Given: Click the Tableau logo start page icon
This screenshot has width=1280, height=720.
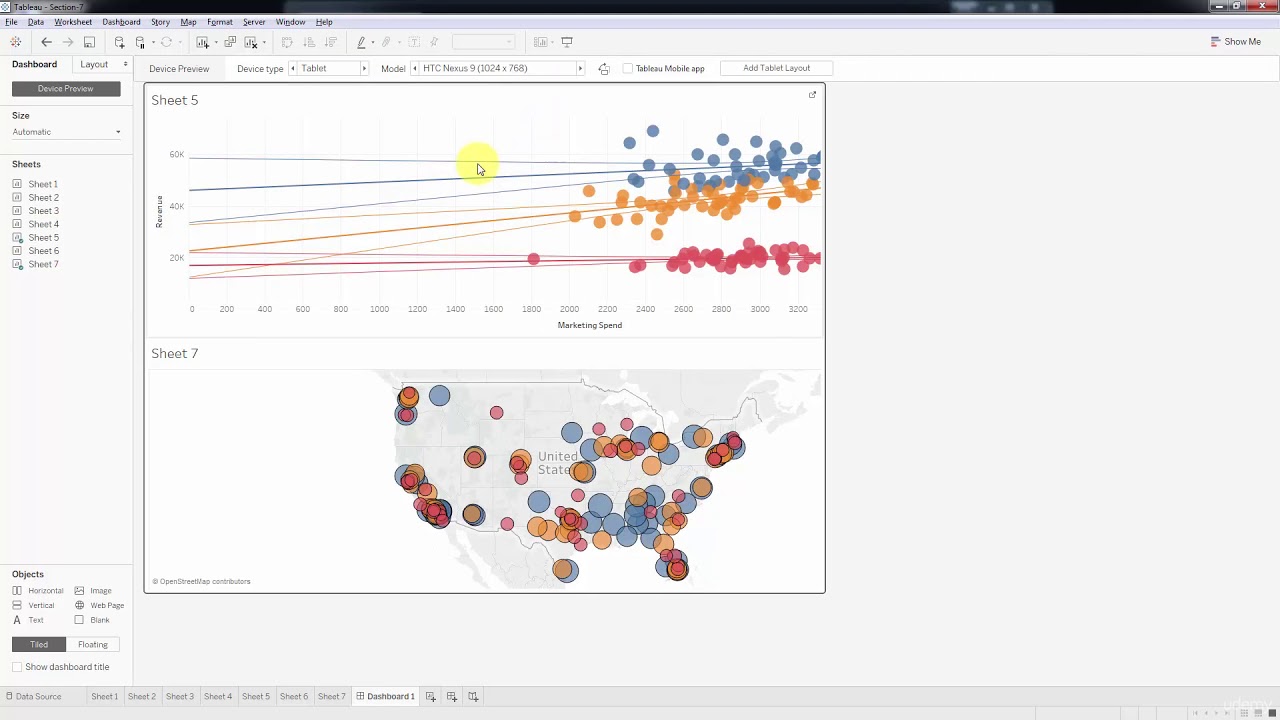Looking at the screenshot, I should pyautogui.click(x=15, y=42).
